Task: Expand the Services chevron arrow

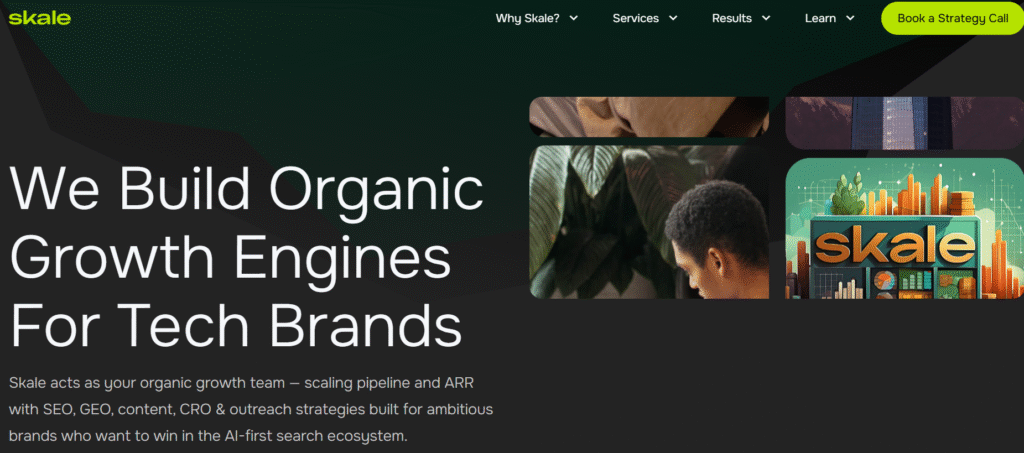Action: coord(673,18)
